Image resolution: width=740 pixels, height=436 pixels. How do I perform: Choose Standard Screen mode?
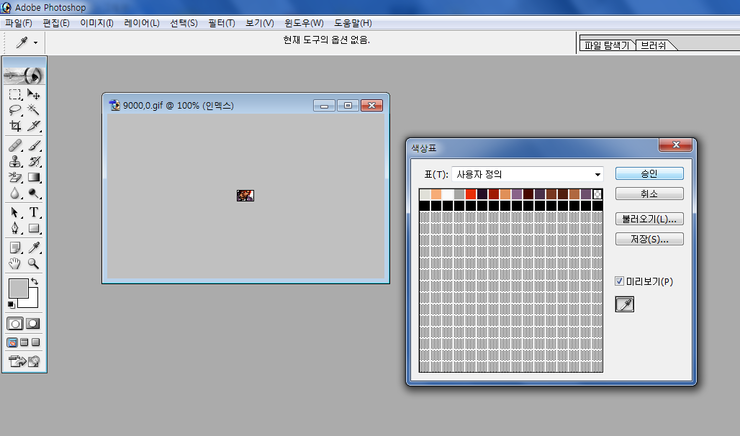click(x=12, y=343)
